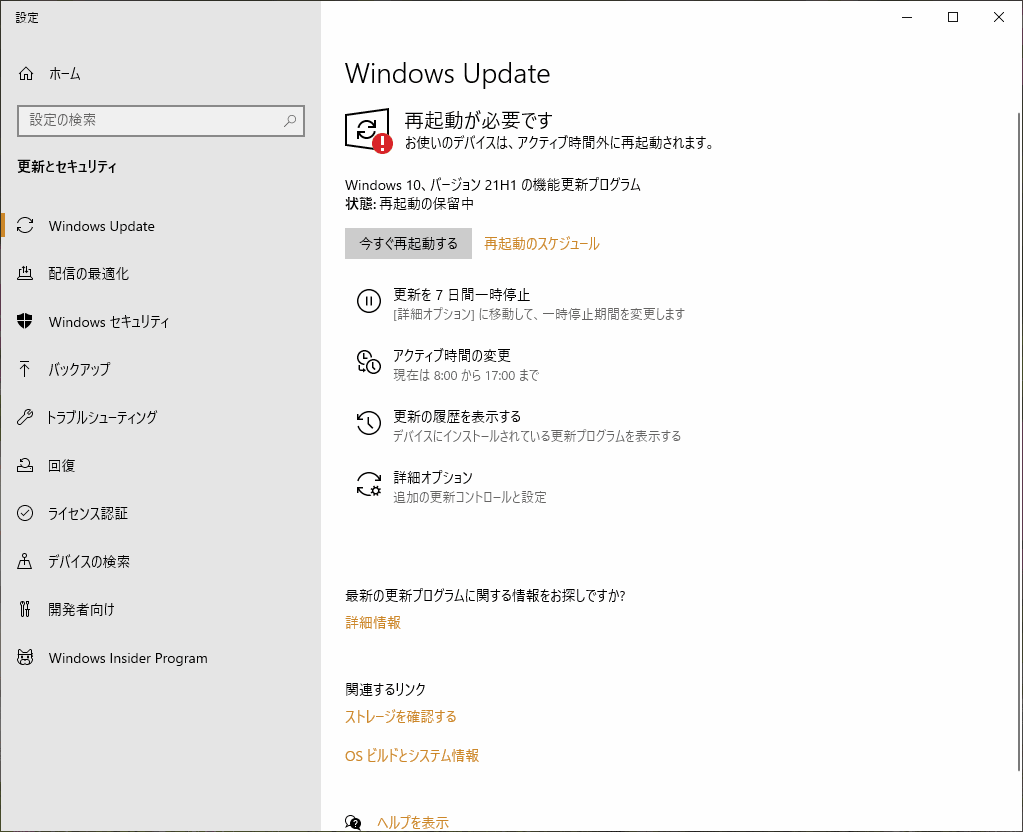This screenshot has width=1023, height=832.
Task: Open the 回復 page
Action: click(160, 465)
